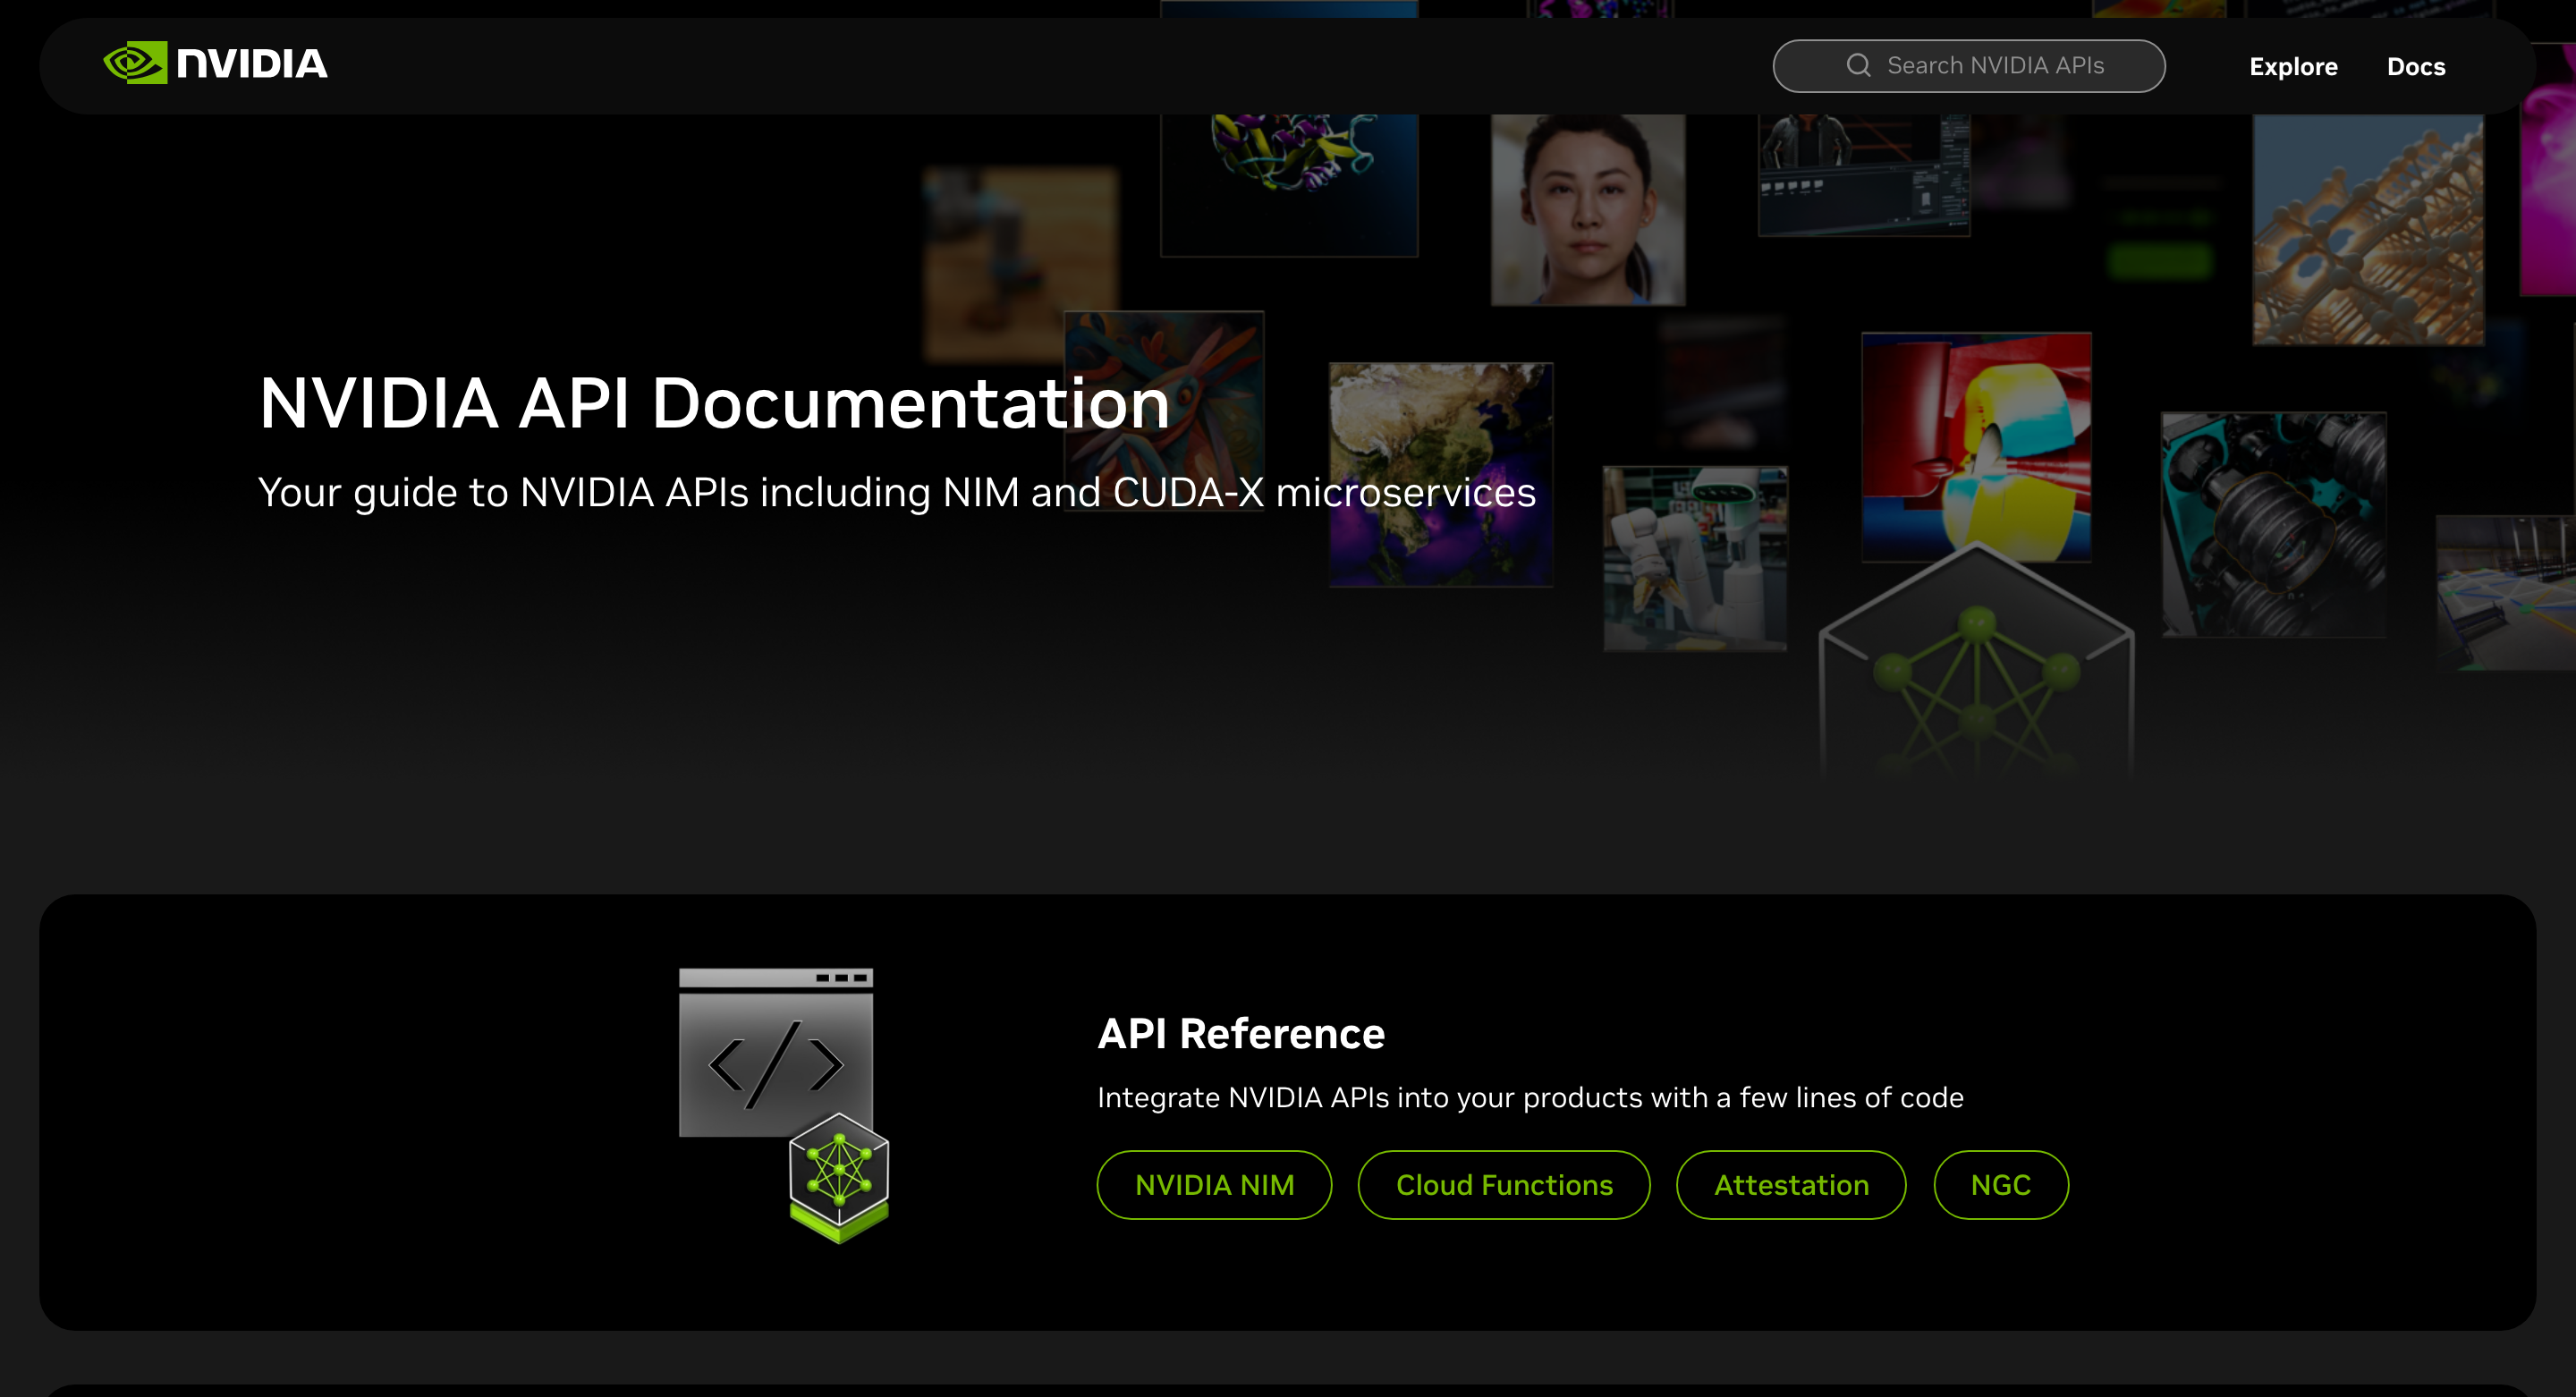This screenshot has width=2576, height=1397.
Task: Click the API Reference code window icon
Action: point(784,1105)
